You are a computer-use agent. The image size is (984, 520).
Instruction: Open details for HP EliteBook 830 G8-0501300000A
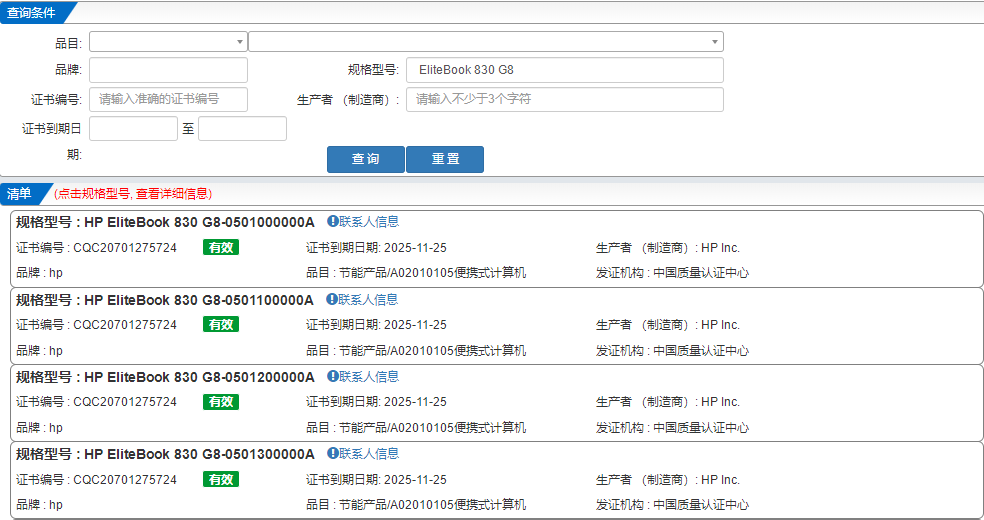(199, 454)
